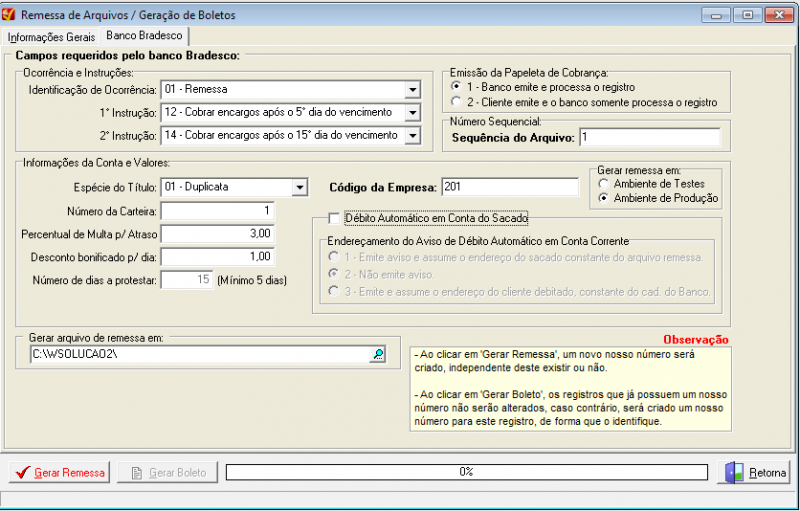Click the remessa path field C:\WSOLUCAO2\

click(x=200, y=354)
